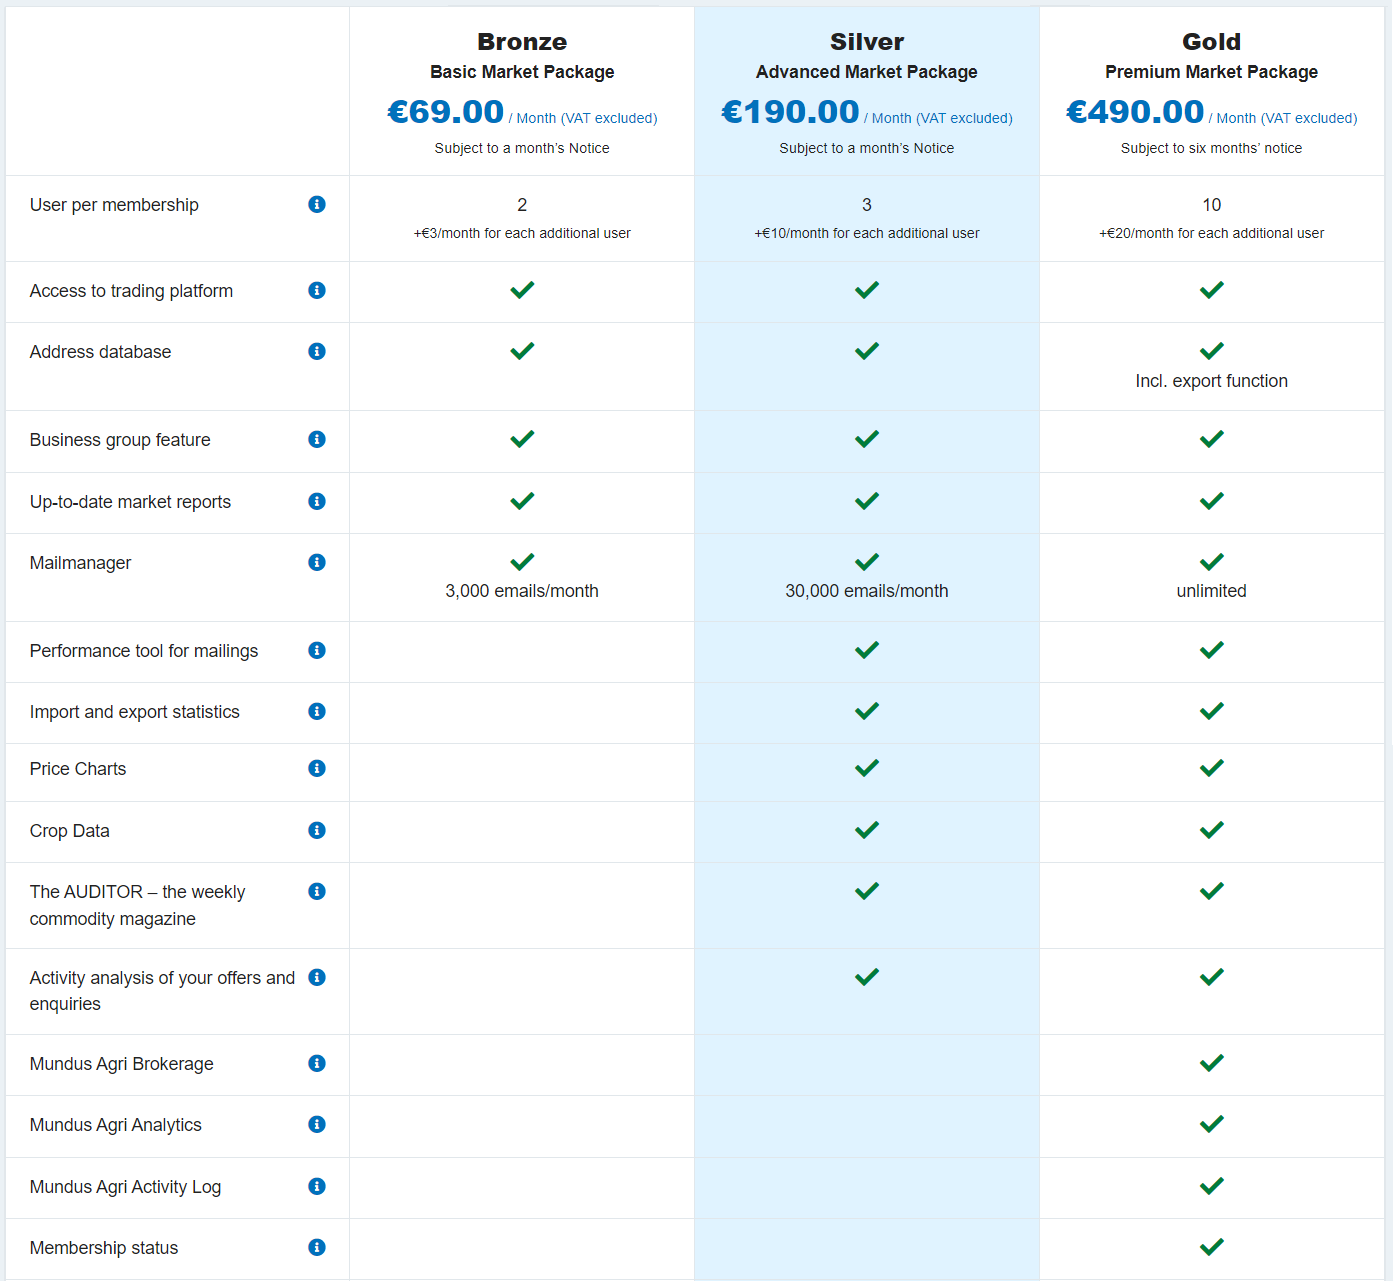Show info for Import and export statistics
The image size is (1393, 1281).
coord(317,711)
